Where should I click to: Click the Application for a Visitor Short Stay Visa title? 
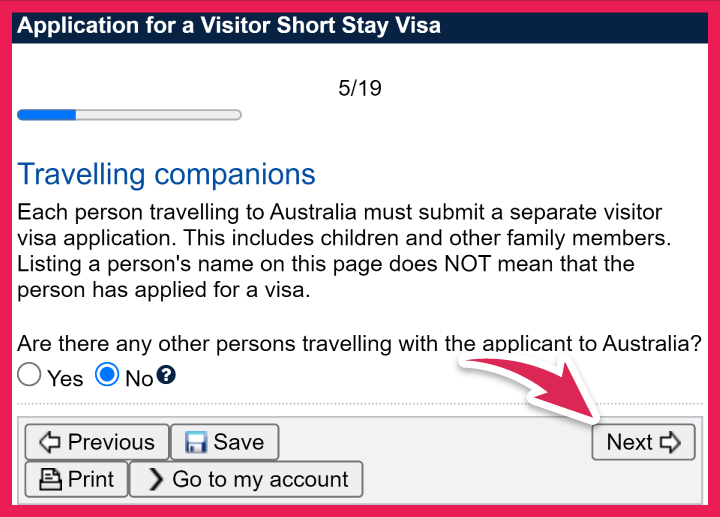point(229,25)
